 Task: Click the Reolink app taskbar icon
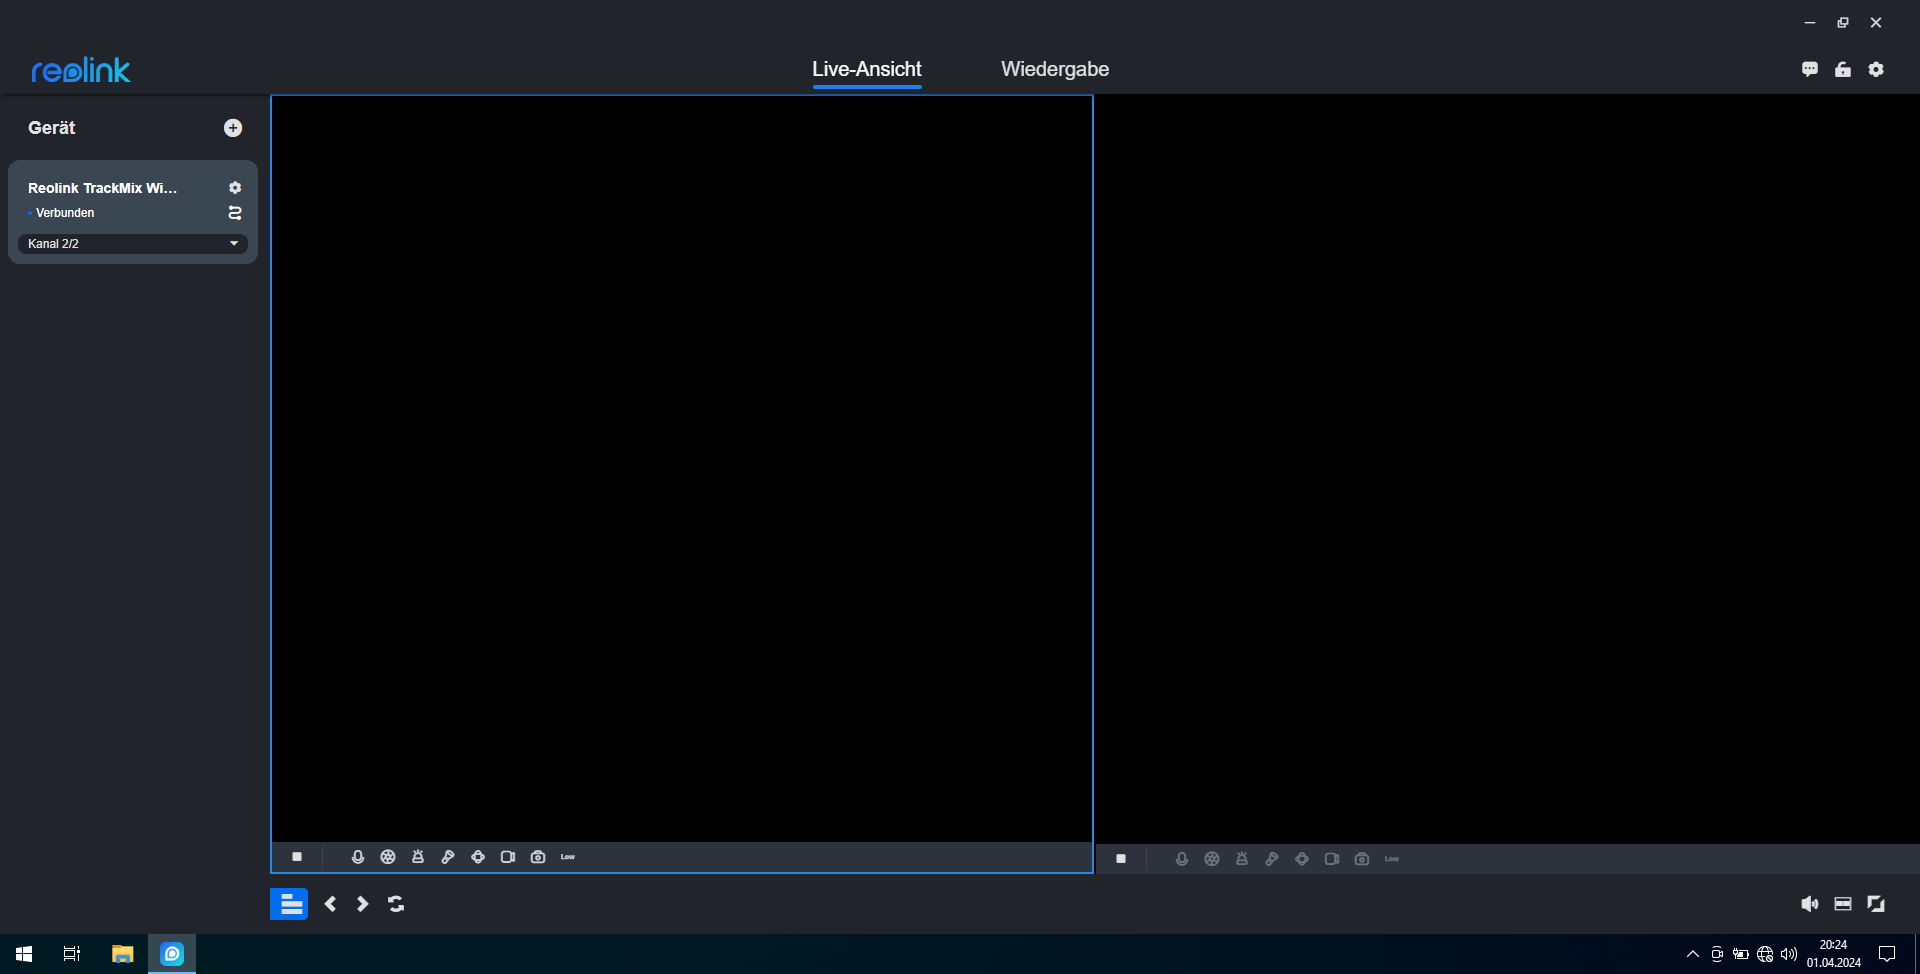point(172,954)
